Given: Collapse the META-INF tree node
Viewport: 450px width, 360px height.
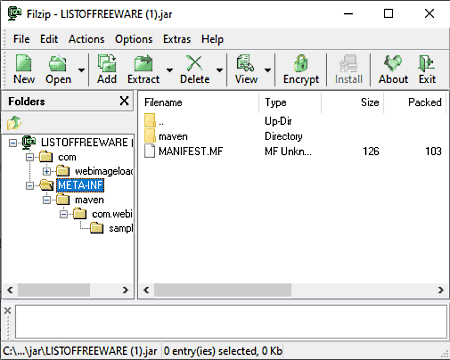Looking at the screenshot, I should [x=30, y=186].
